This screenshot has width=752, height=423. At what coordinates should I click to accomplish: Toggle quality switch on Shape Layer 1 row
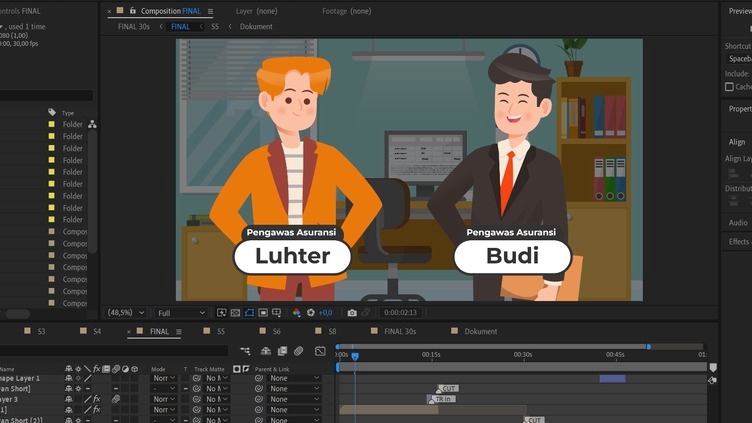point(88,378)
